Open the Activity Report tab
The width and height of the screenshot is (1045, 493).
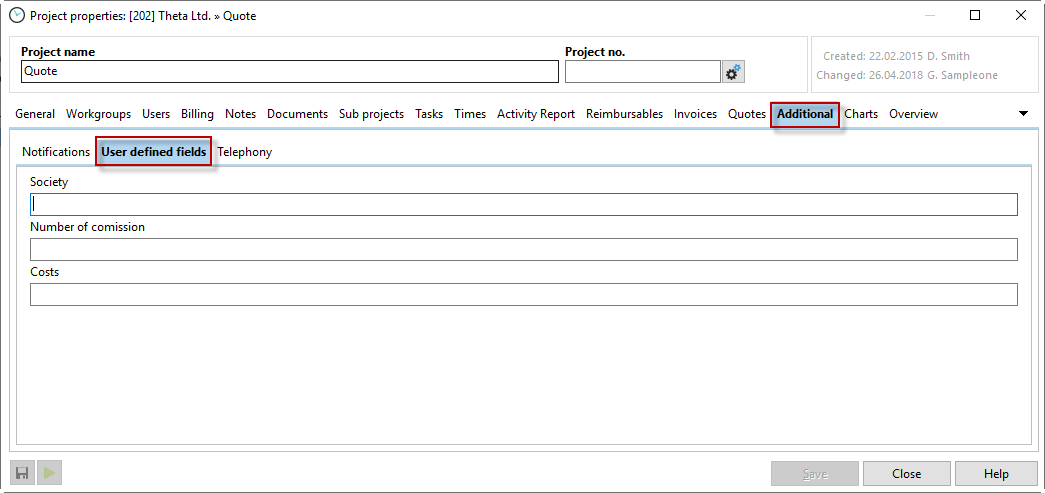click(x=535, y=114)
